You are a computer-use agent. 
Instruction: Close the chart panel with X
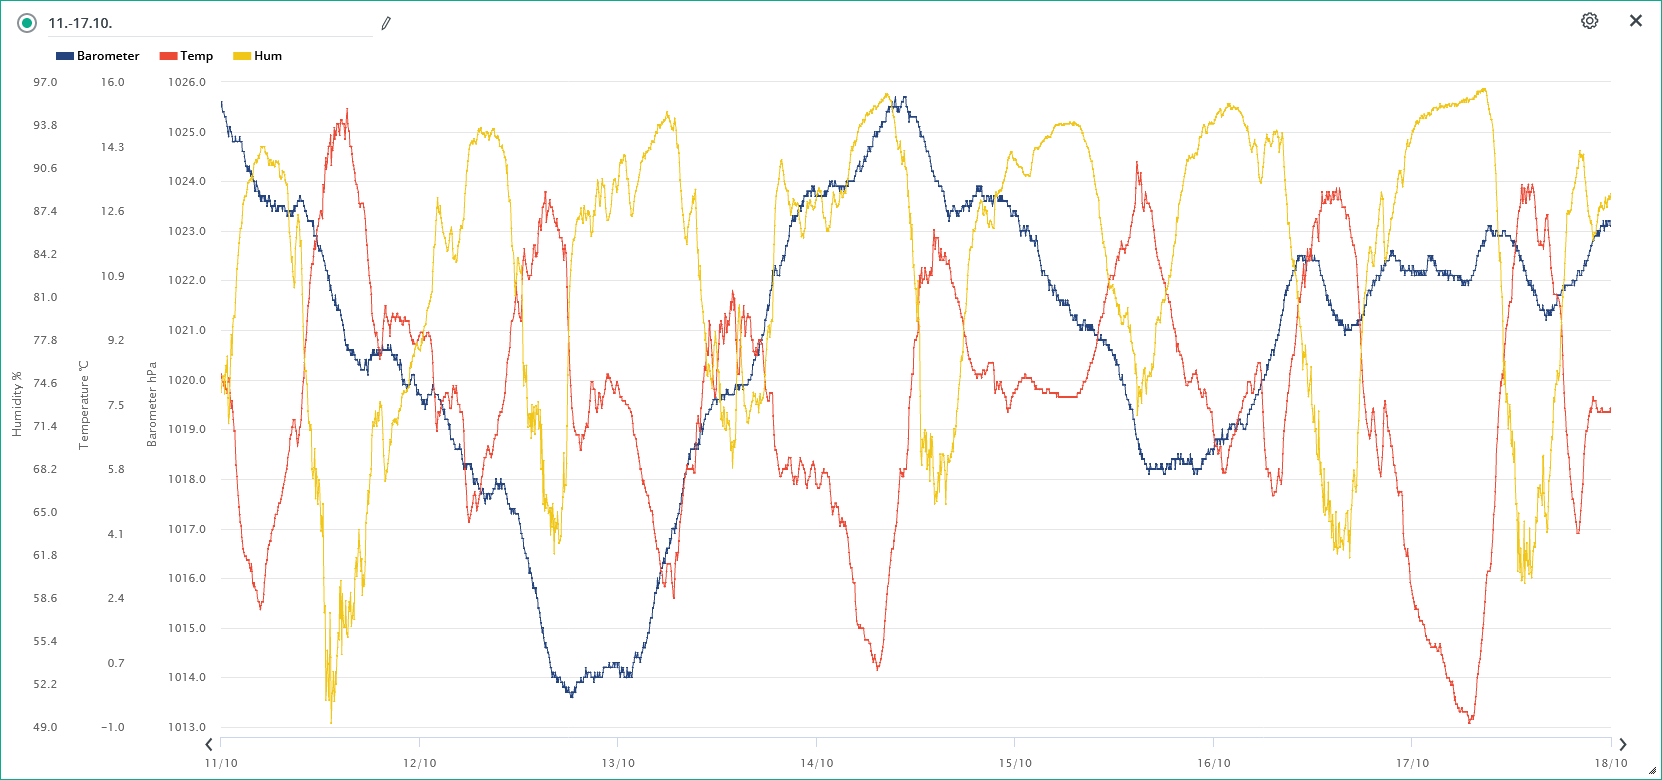coord(1635,21)
